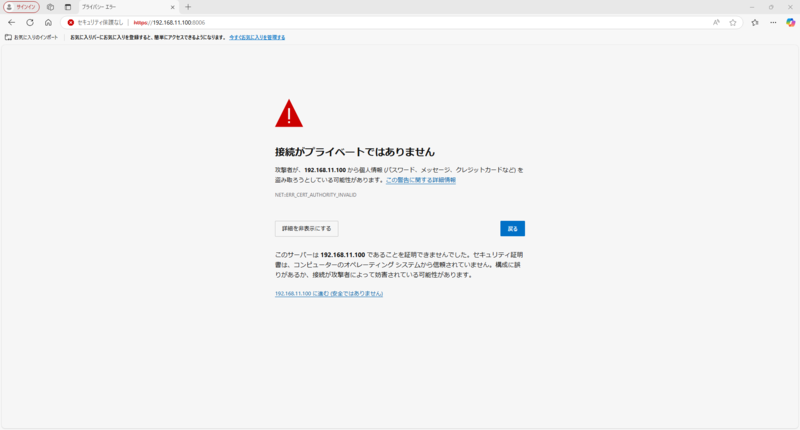Open the Copilot icon
Image resolution: width=800 pixels, height=430 pixels.
[x=790, y=22]
